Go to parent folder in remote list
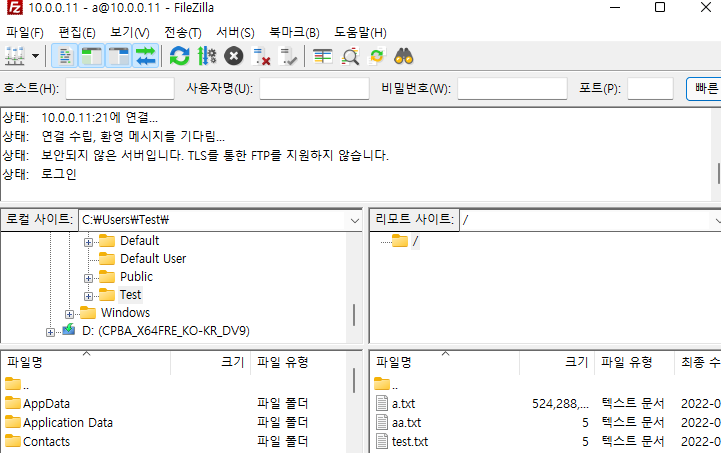721x453 pixels. [x=386, y=384]
